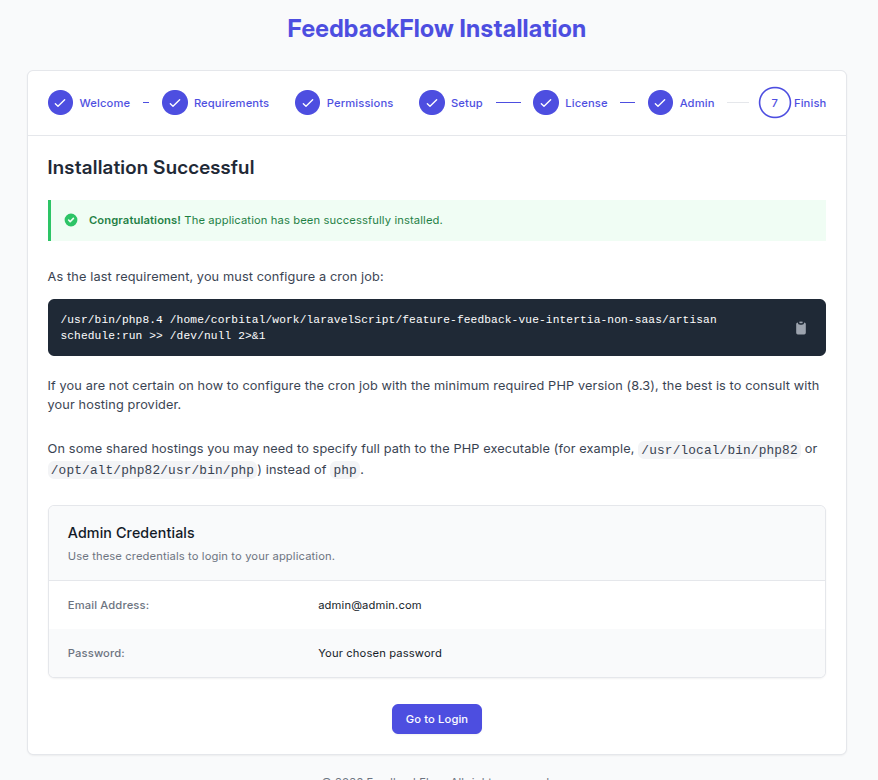Copy the cron command via clipboard icon
Viewport: 878px width, 780px height.
pyautogui.click(x=800, y=328)
